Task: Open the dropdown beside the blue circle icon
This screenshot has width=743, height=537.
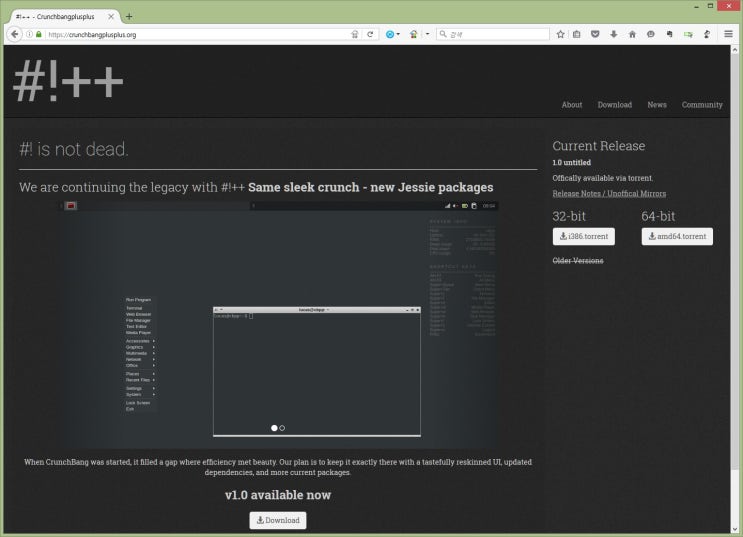Action: pos(398,34)
